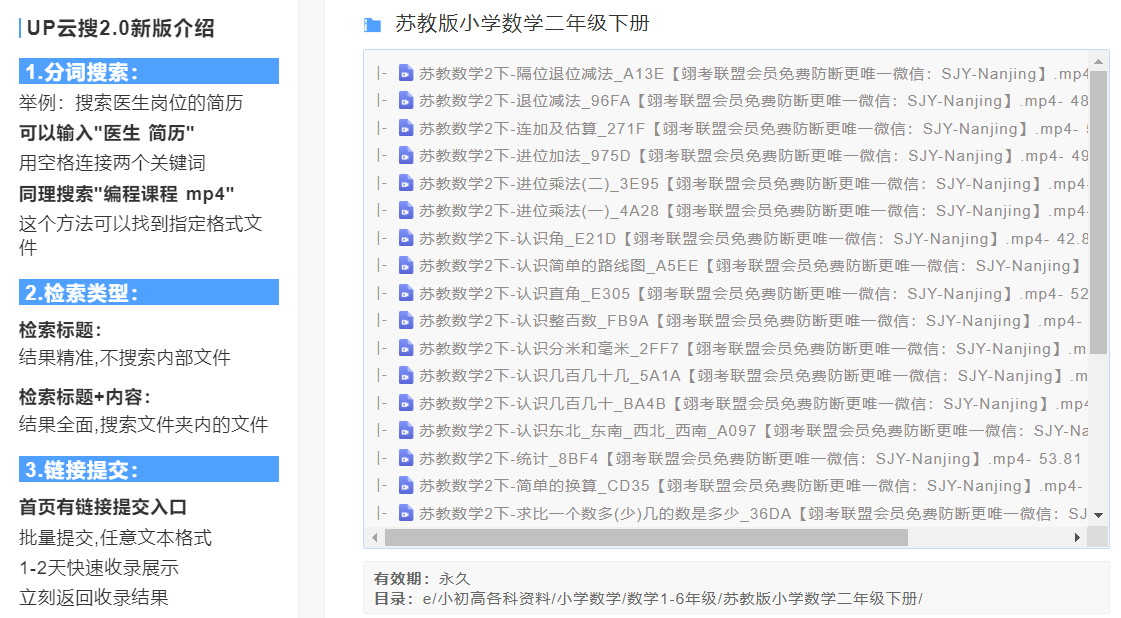This screenshot has height=618, width=1121.
Task: Click video file icon for 隔位退位减法_A13E
Action: pos(405,73)
